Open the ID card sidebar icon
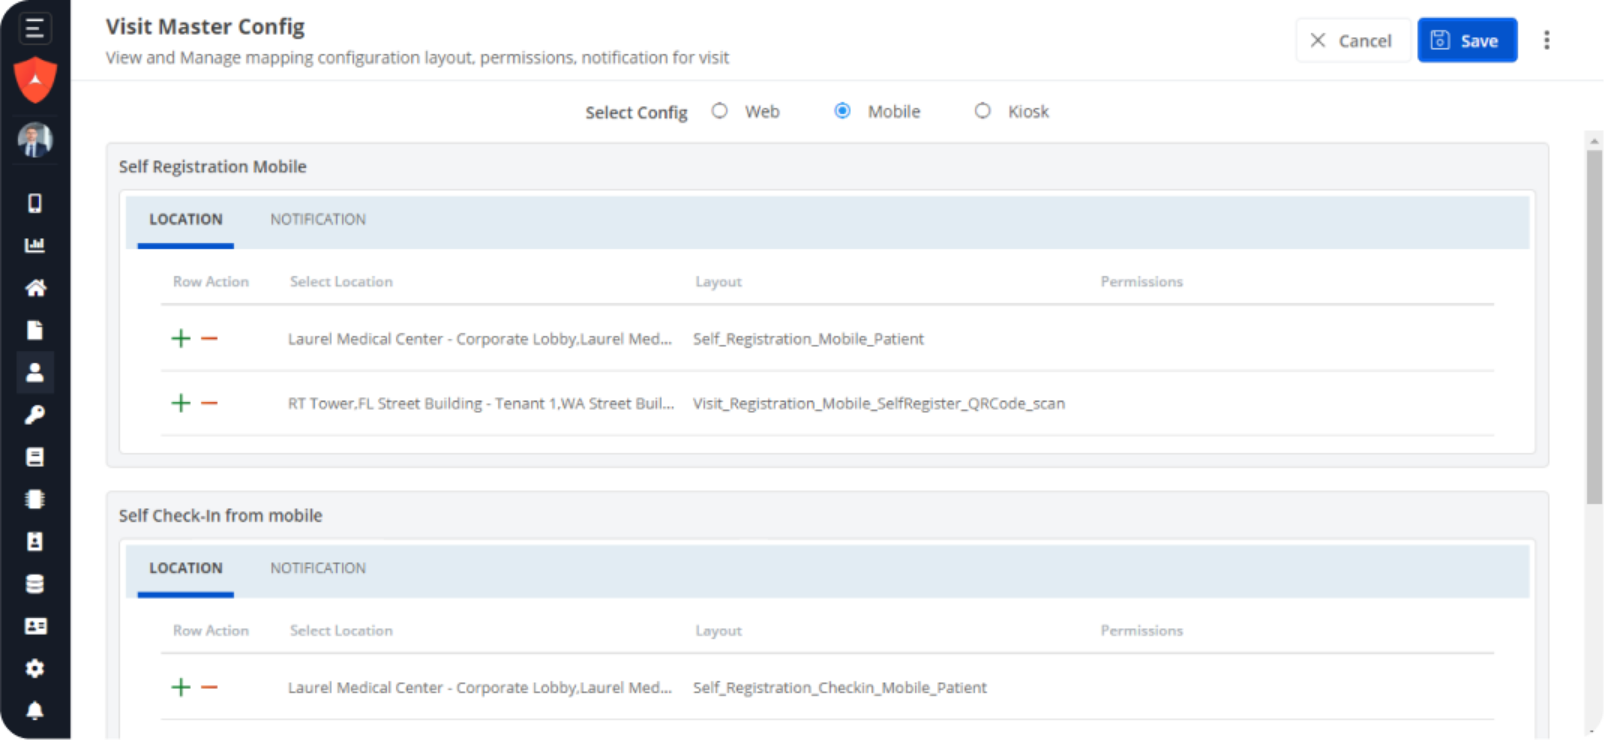The height and width of the screenshot is (740, 1604). [35, 626]
